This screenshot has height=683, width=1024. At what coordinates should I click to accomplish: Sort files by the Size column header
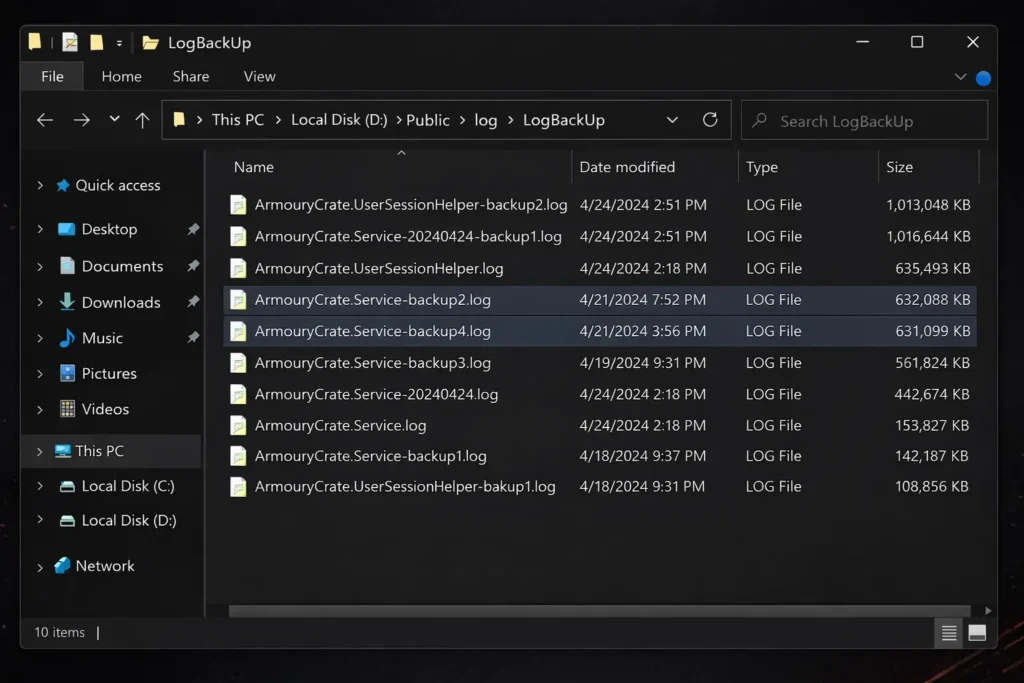point(900,166)
